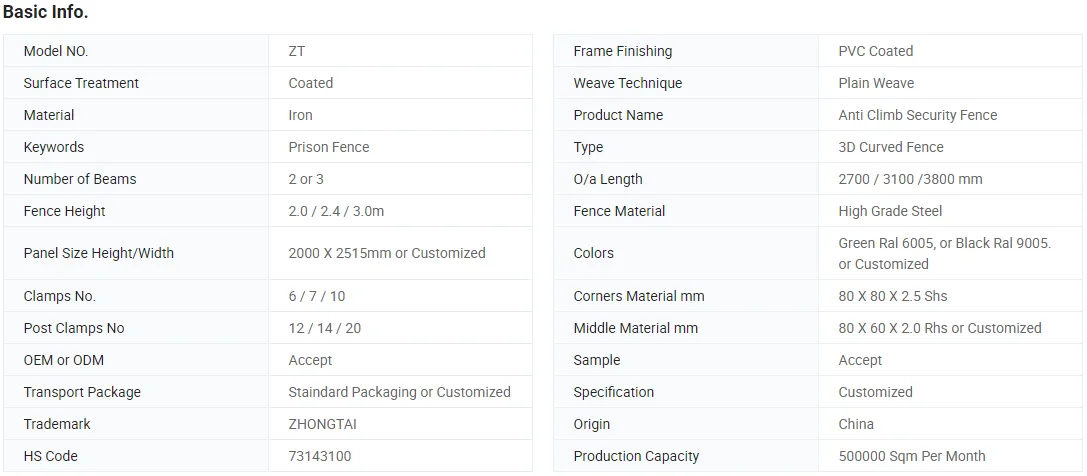Select the Prison Fence keyword value

click(x=328, y=147)
